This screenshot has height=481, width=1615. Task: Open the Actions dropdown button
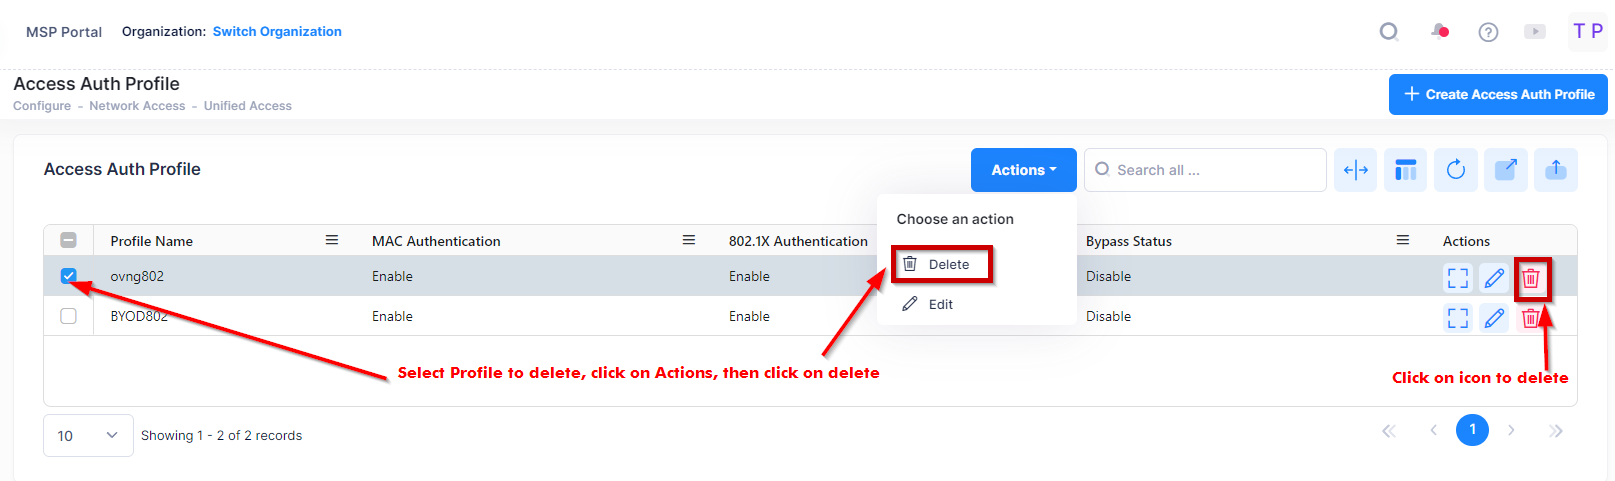pyautogui.click(x=1023, y=170)
